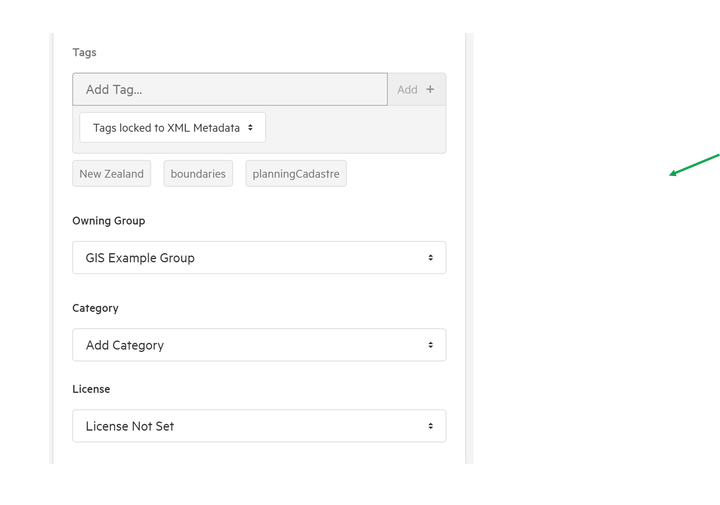
Task: Click the Tags section label
Action: pos(84,52)
